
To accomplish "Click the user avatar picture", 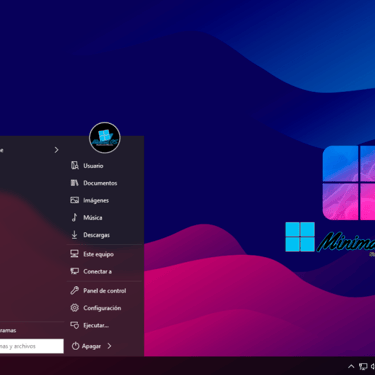I will (105, 138).
